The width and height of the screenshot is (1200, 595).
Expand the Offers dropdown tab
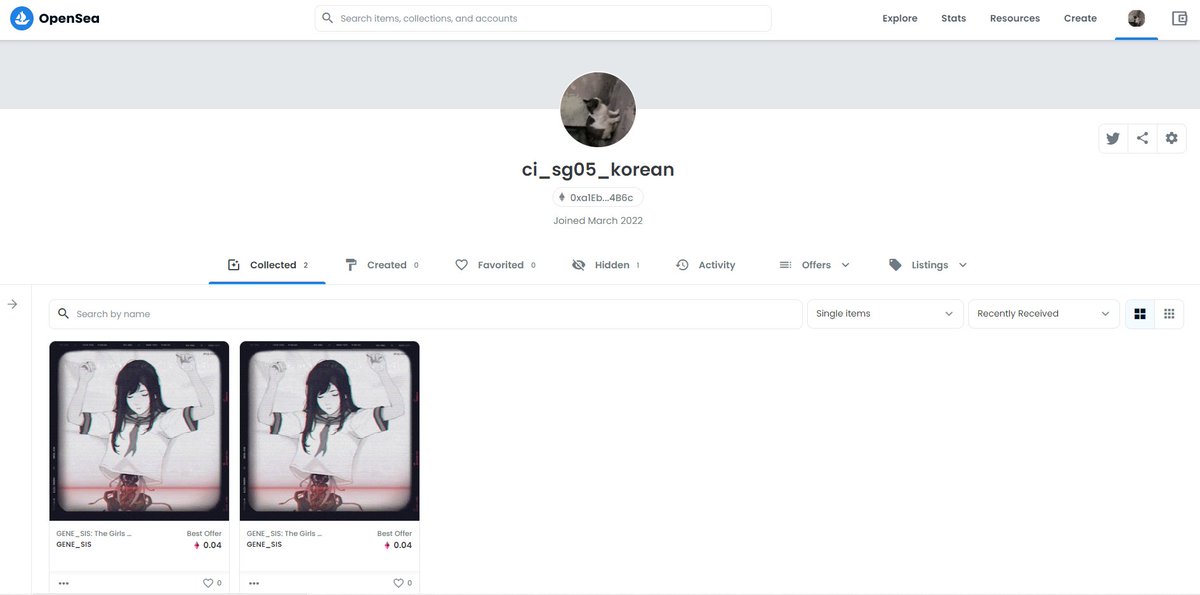pos(814,265)
